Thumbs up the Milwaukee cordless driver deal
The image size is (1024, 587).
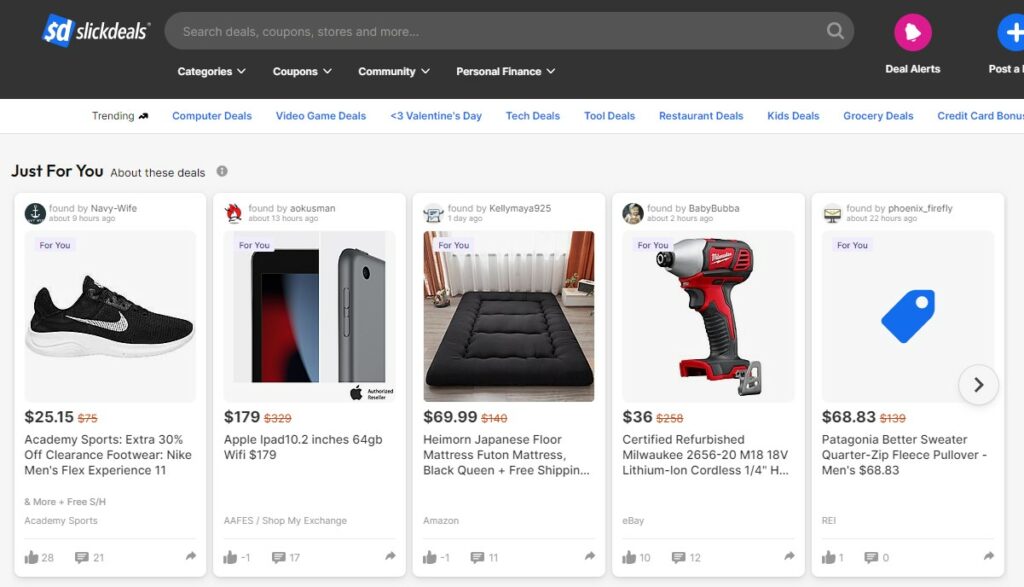click(629, 557)
